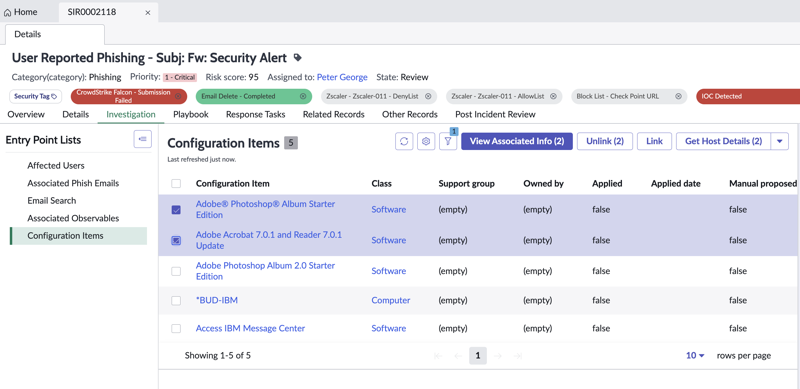The width and height of the screenshot is (800, 389).
Task: Open list personalization gear settings
Action: click(426, 141)
